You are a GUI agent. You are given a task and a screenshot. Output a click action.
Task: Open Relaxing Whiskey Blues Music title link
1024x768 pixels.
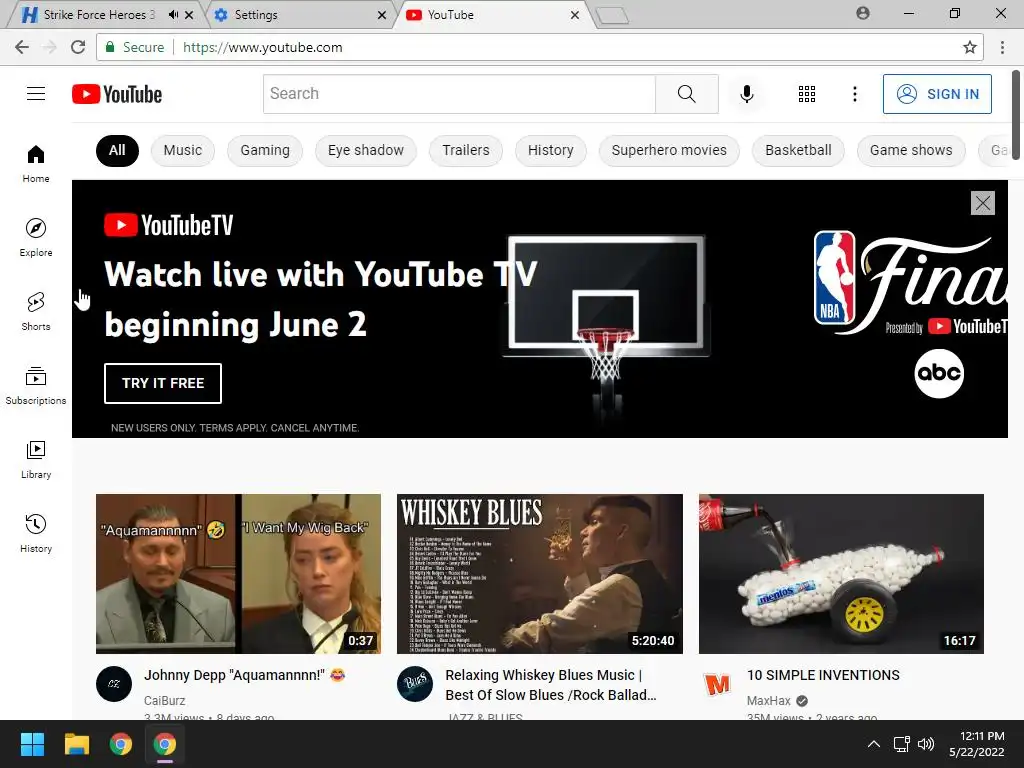[551, 685]
